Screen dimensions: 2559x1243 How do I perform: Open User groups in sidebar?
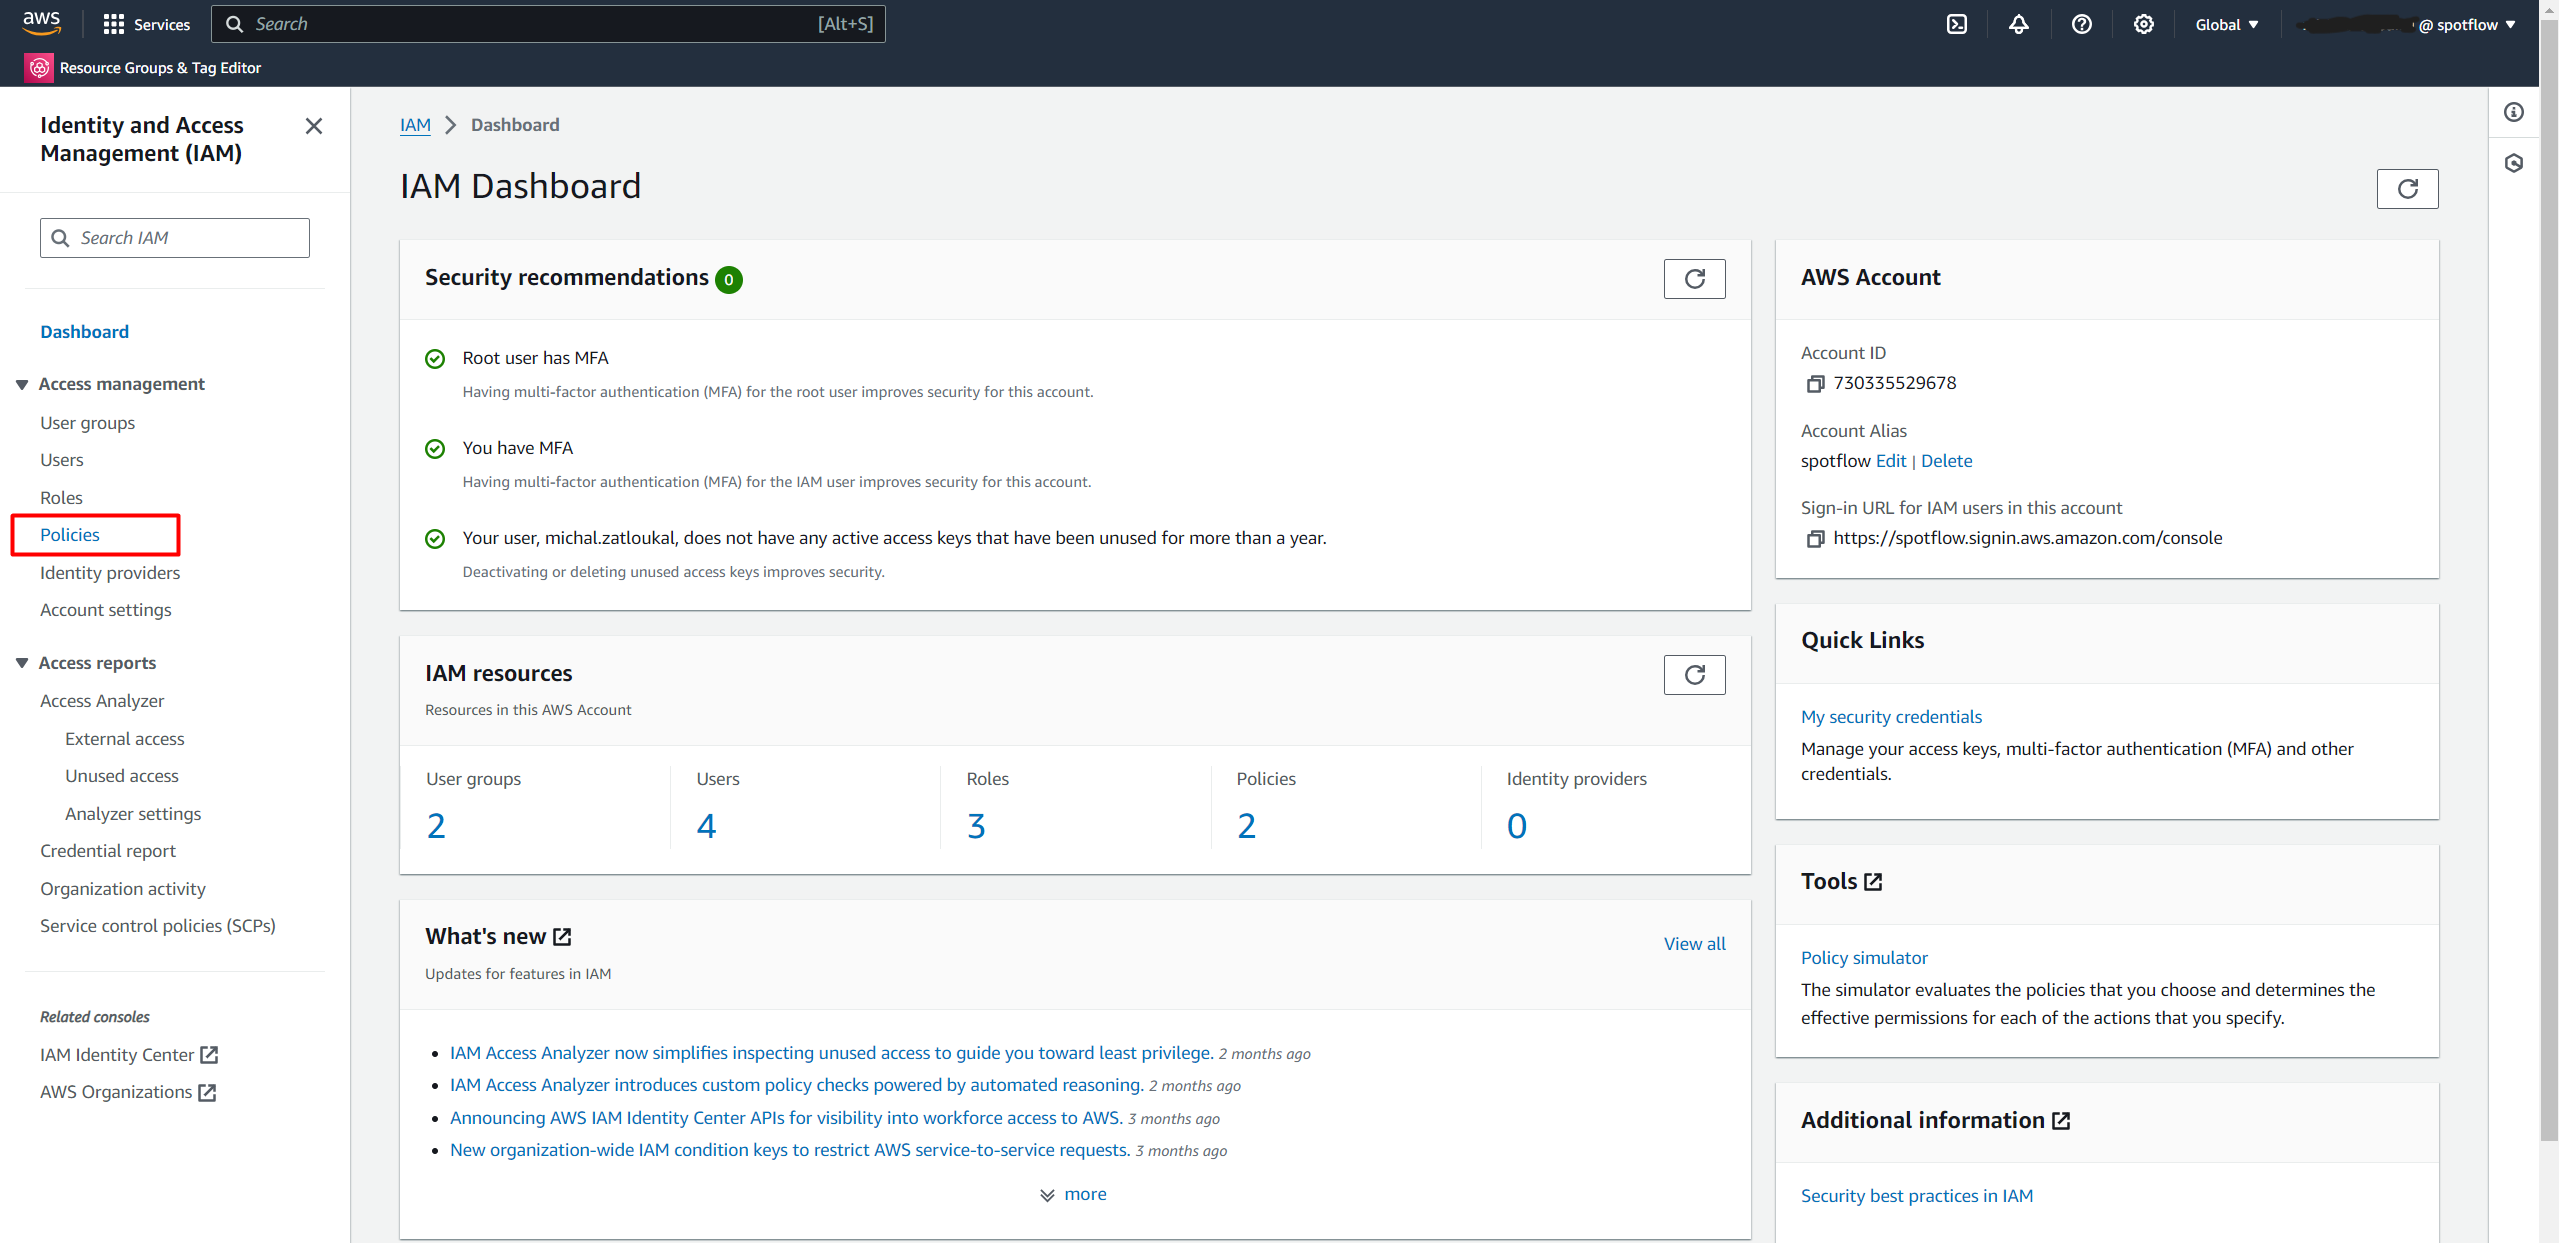pyautogui.click(x=87, y=423)
